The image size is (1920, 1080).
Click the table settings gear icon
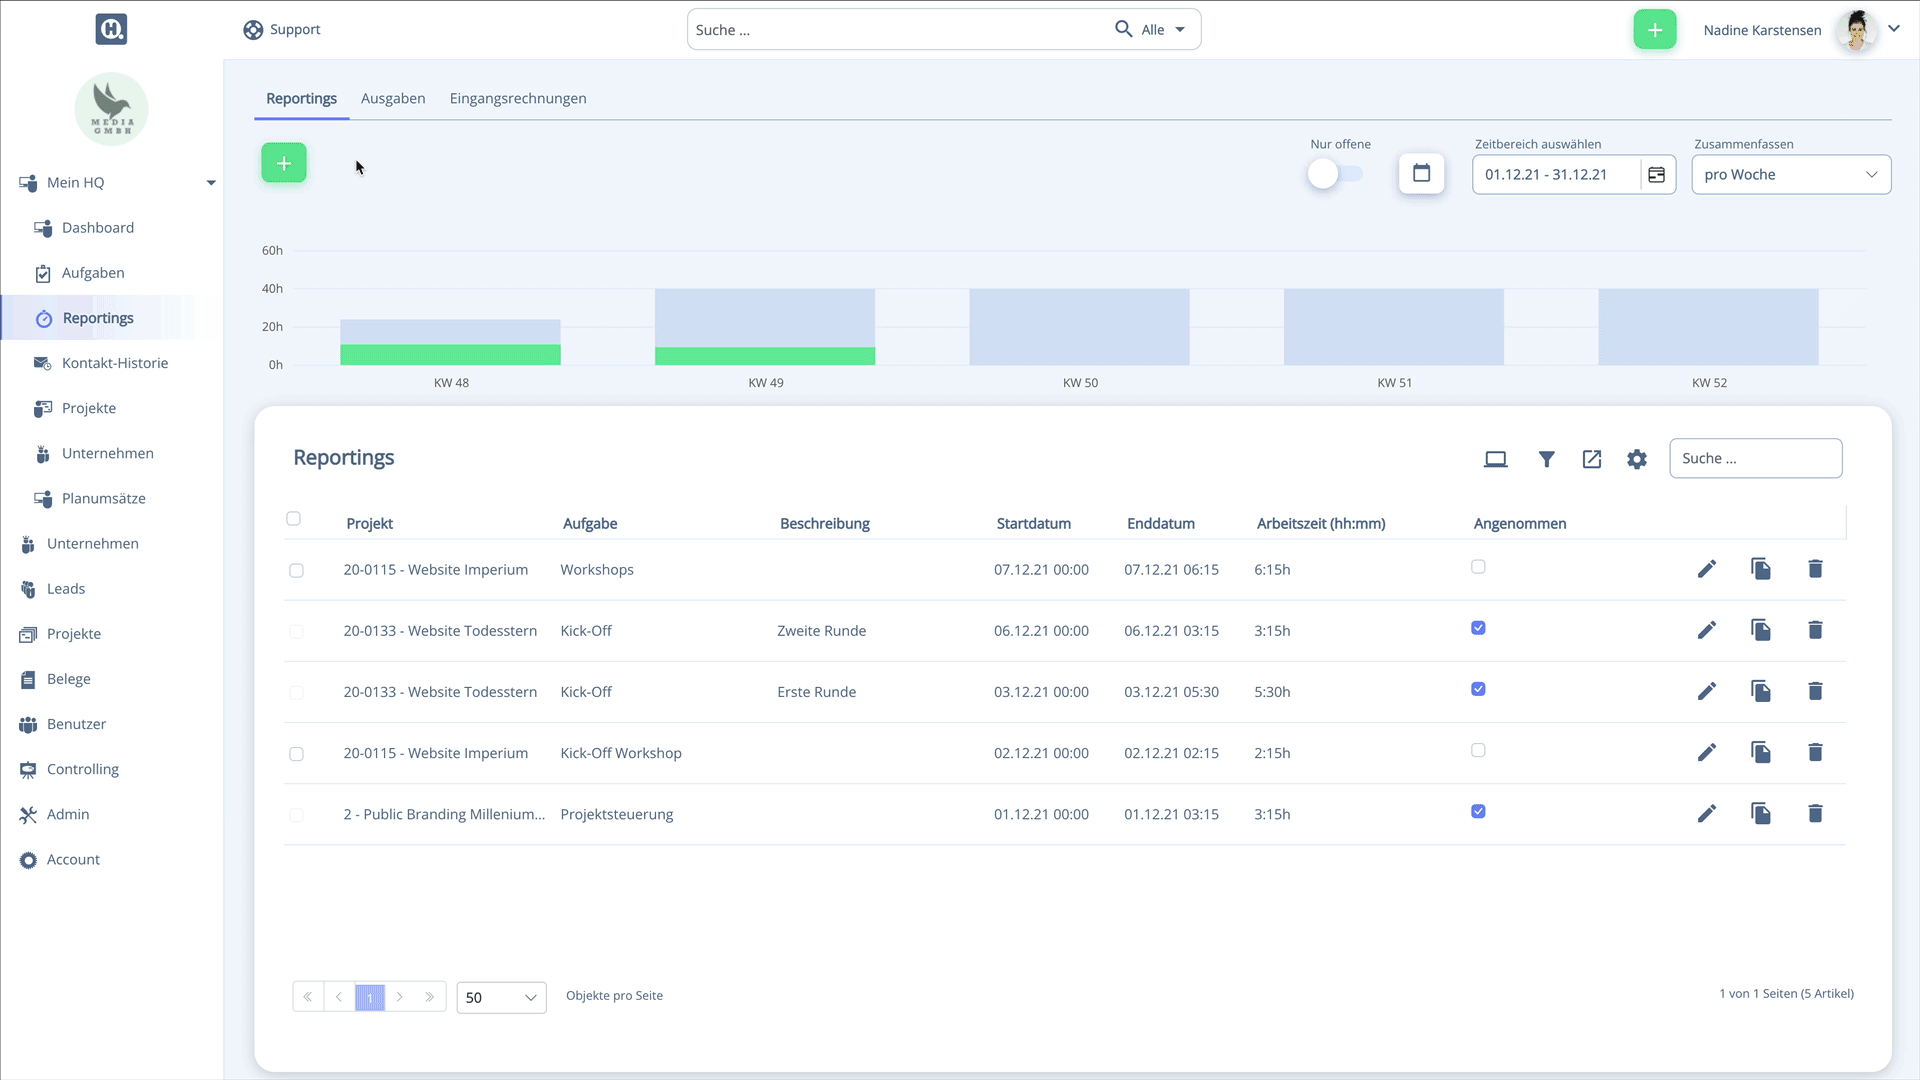(x=1636, y=458)
